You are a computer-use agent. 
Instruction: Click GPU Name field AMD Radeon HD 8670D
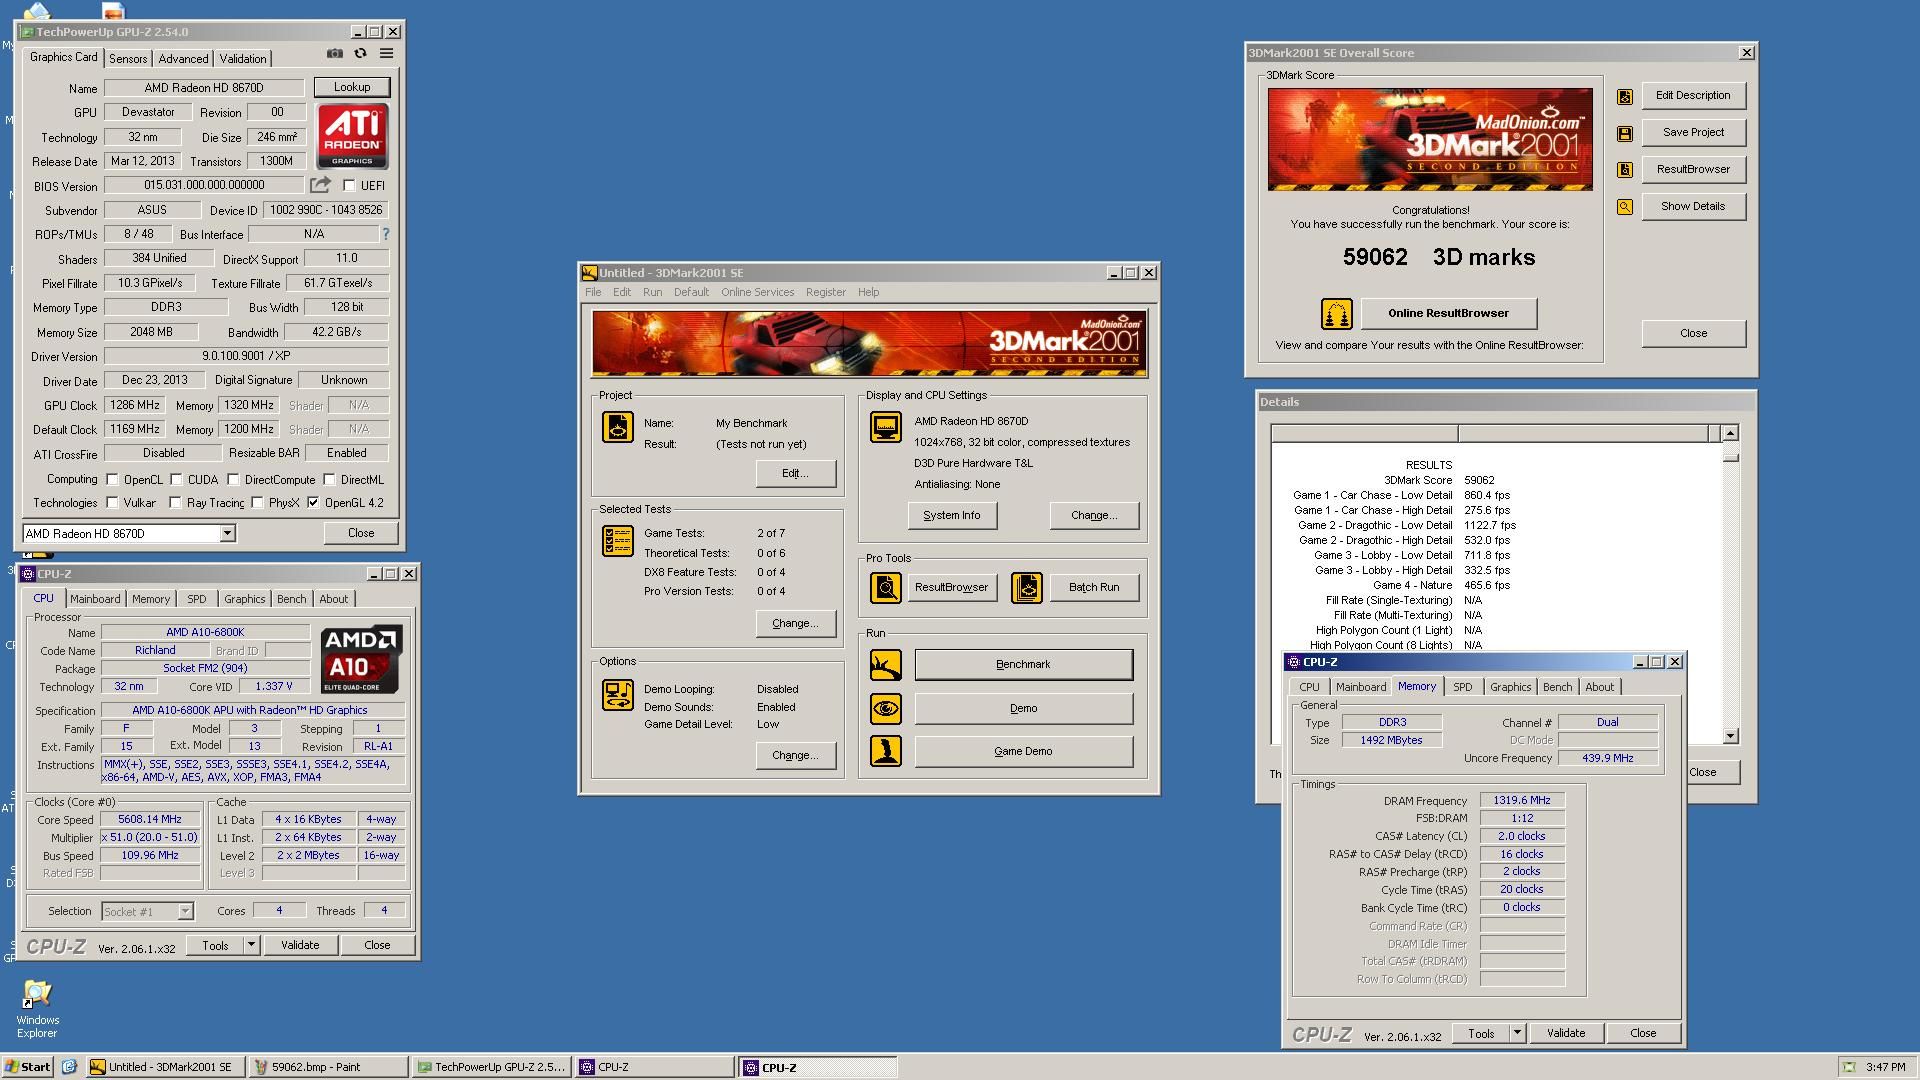(x=204, y=88)
